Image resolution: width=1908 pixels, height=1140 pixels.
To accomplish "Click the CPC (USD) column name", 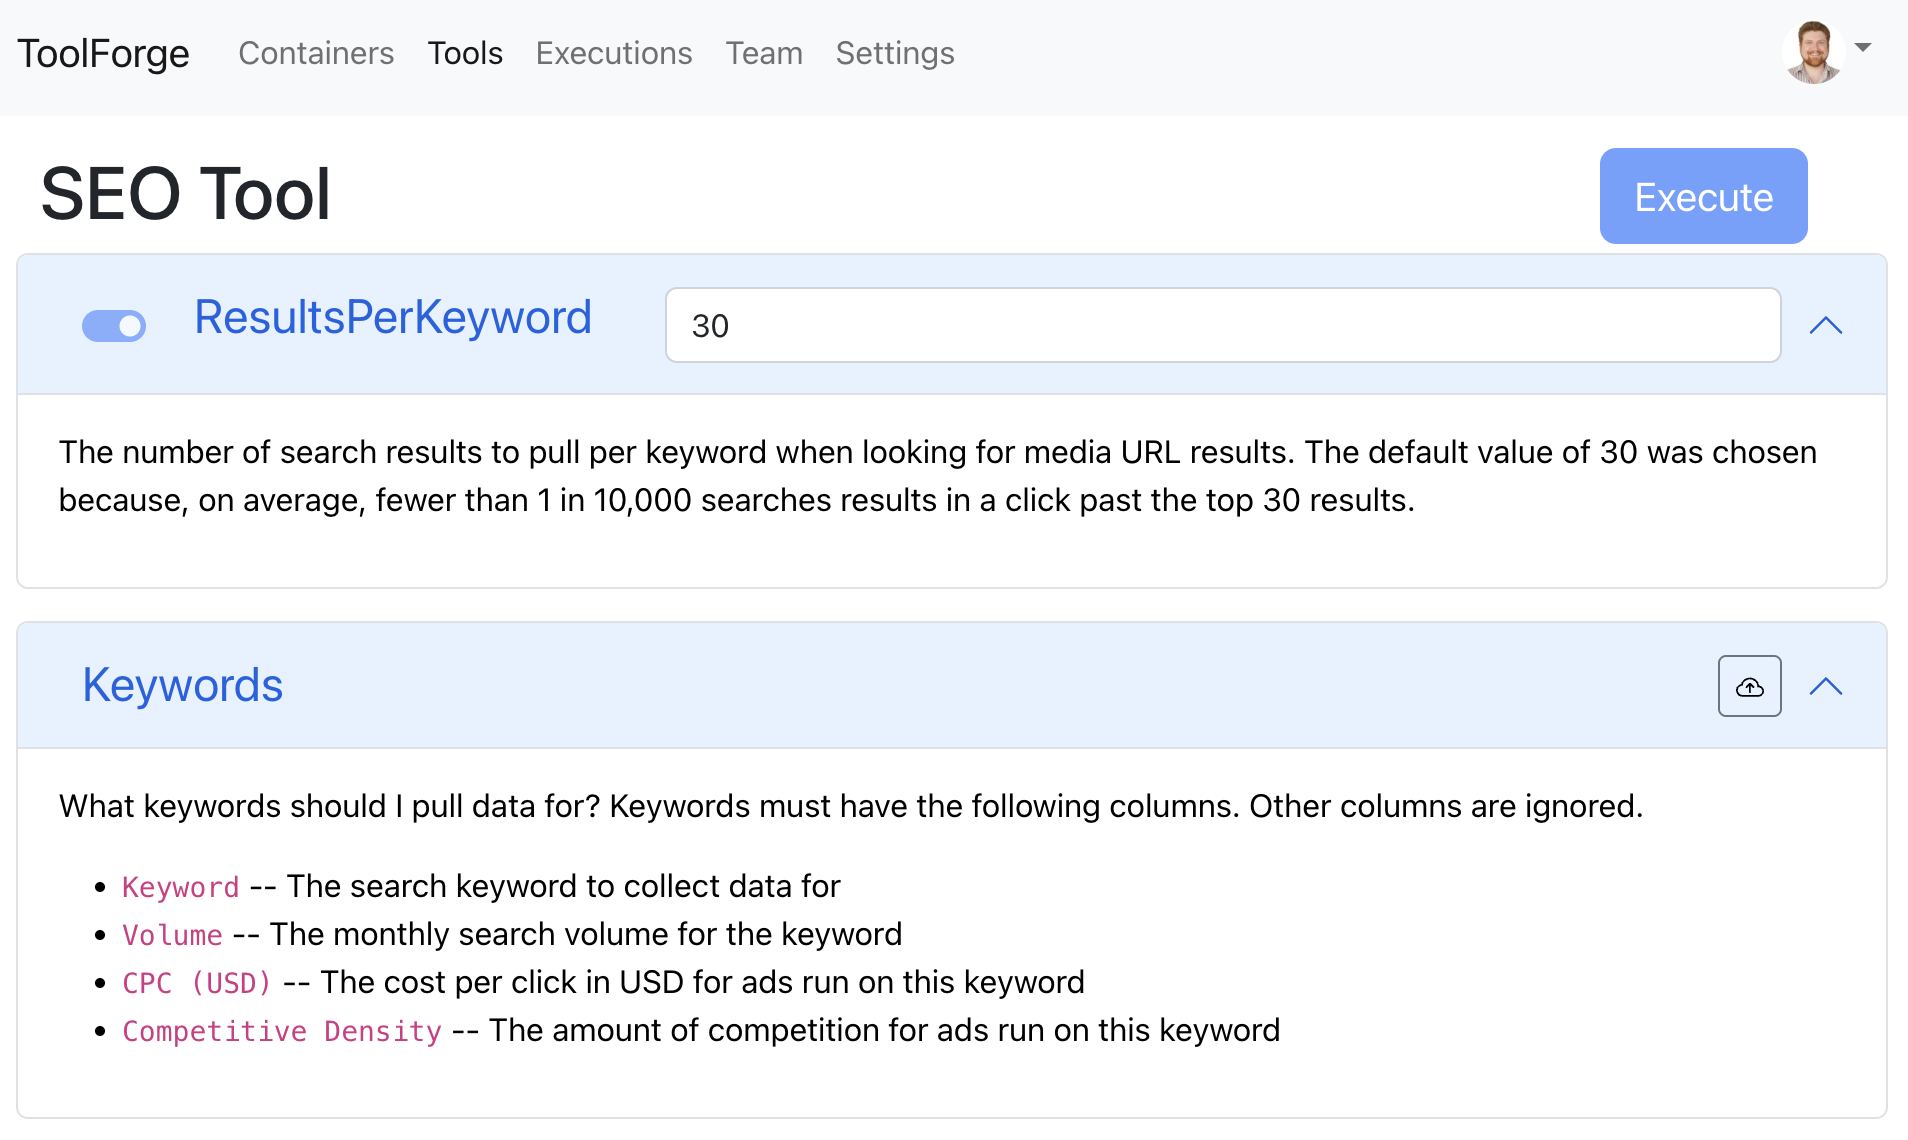I will [197, 983].
